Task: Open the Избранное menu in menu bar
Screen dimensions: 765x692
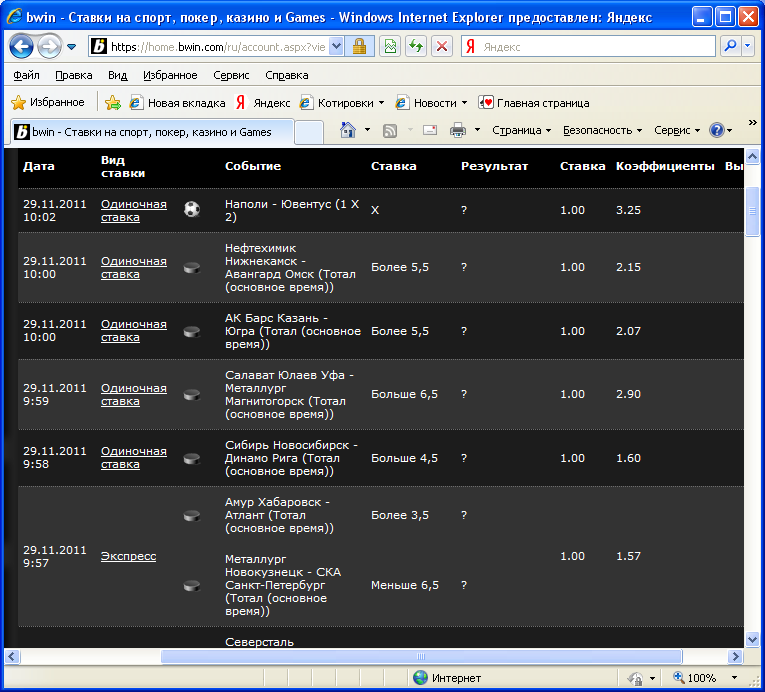Action: [x=170, y=75]
